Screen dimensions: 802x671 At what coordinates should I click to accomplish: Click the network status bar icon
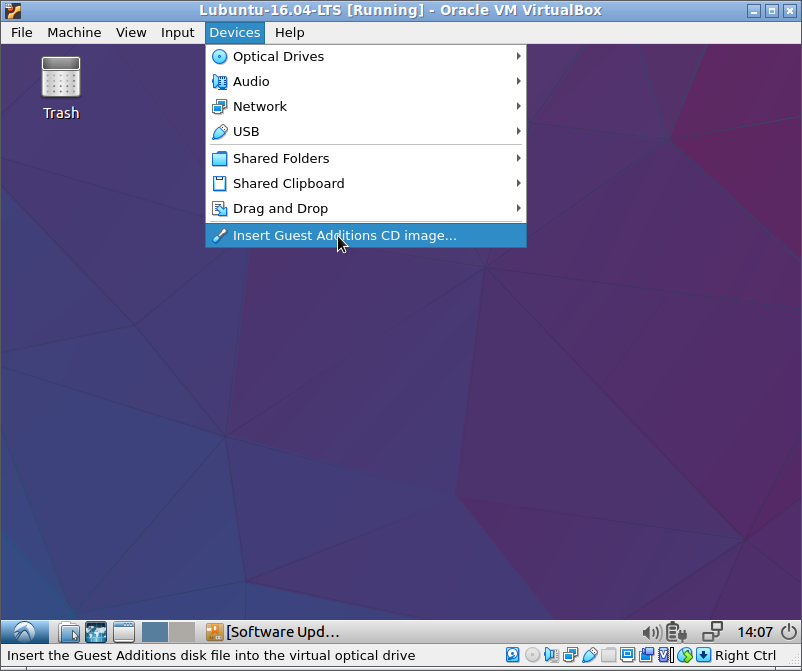coord(570,655)
